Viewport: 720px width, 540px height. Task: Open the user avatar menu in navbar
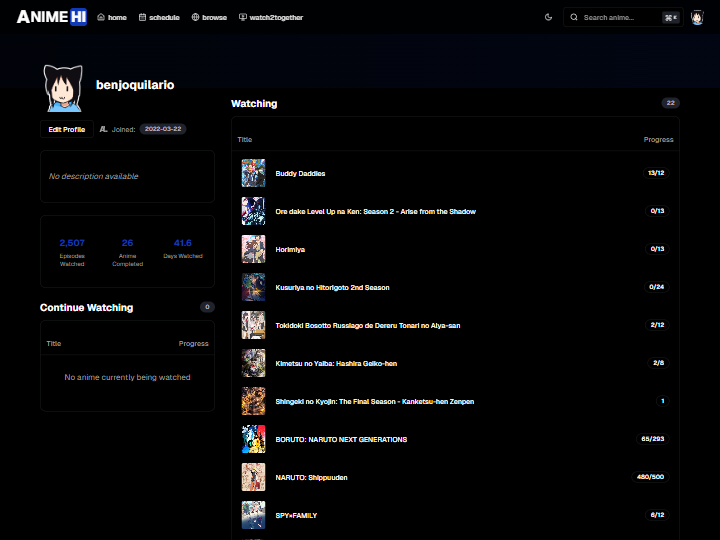tap(698, 17)
